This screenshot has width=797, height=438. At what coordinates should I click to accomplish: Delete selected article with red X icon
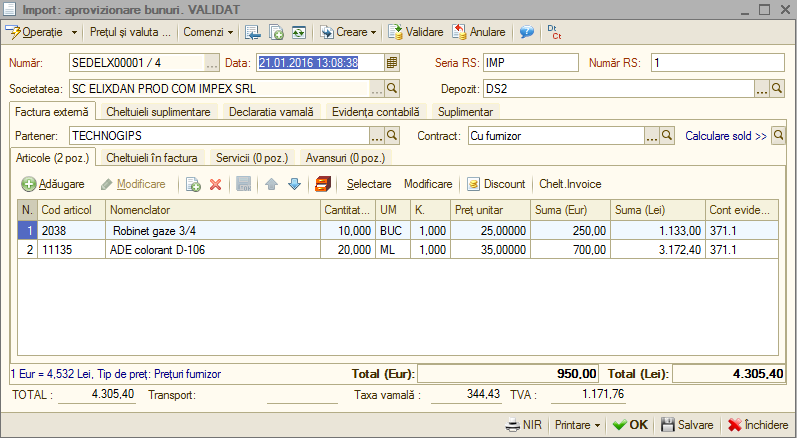coord(216,184)
